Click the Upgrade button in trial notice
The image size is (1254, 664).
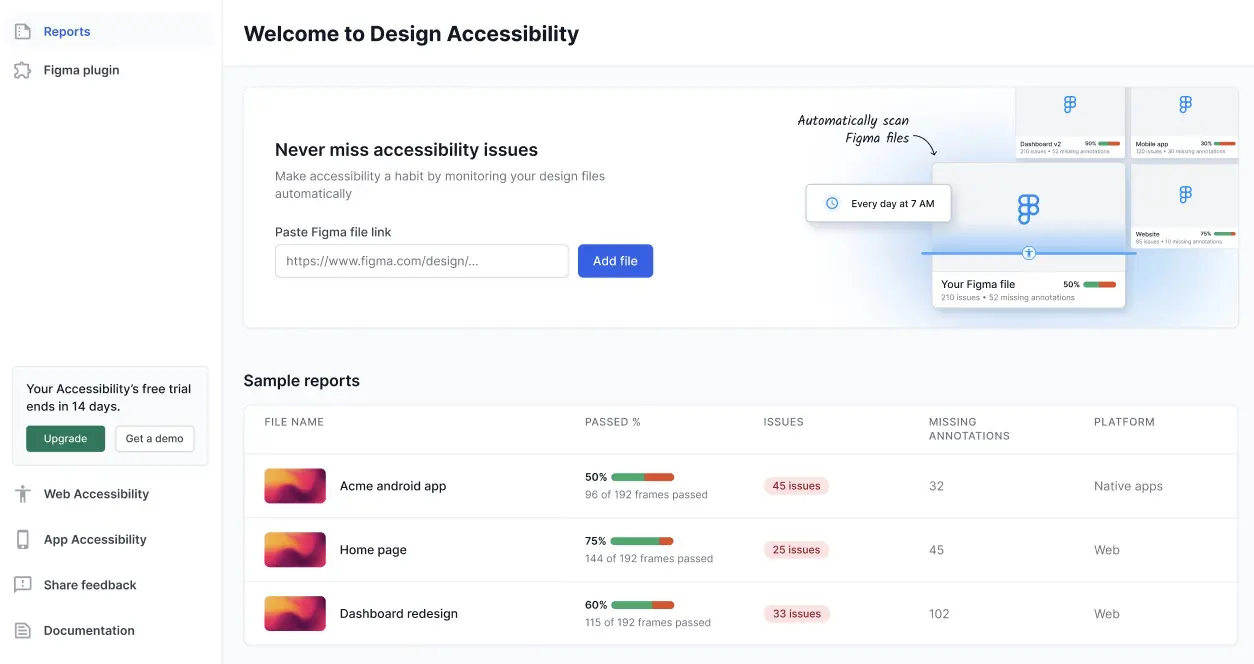[x=65, y=438]
